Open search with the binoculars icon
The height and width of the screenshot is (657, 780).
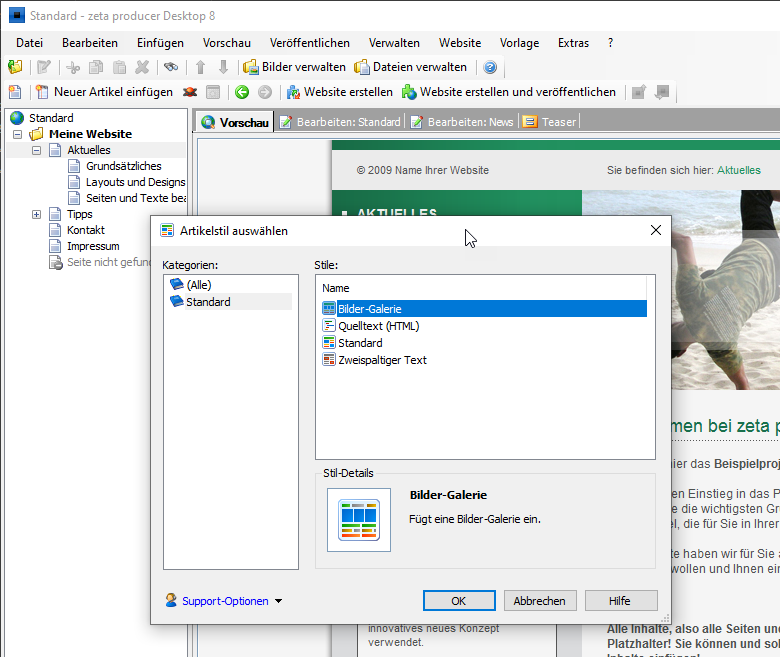[171, 67]
